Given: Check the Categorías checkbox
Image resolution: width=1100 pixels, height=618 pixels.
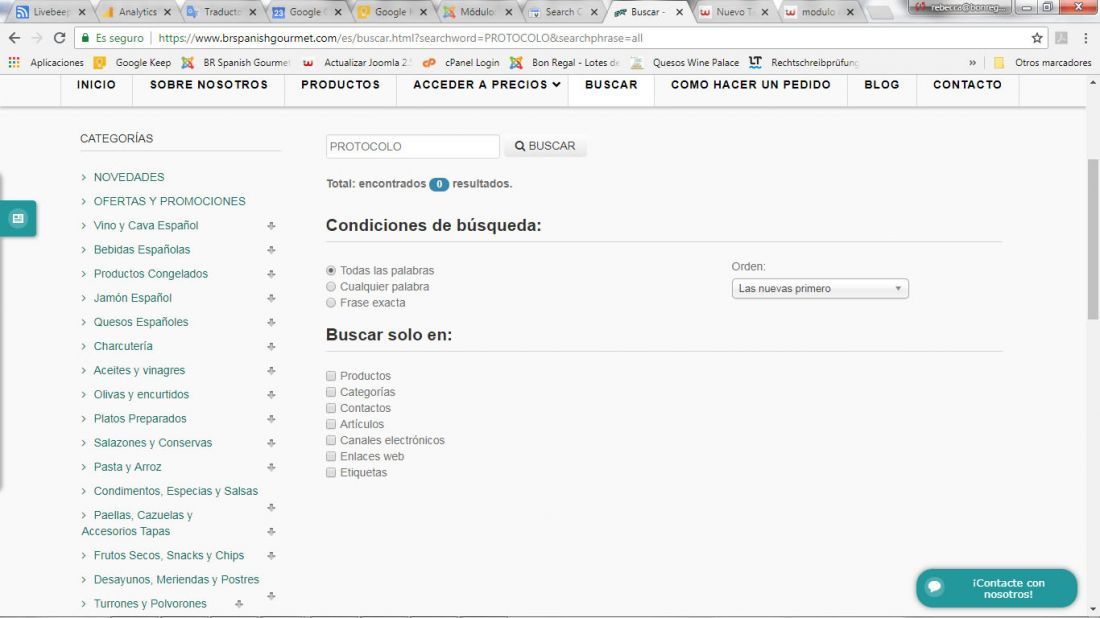Looking at the screenshot, I should [x=331, y=392].
